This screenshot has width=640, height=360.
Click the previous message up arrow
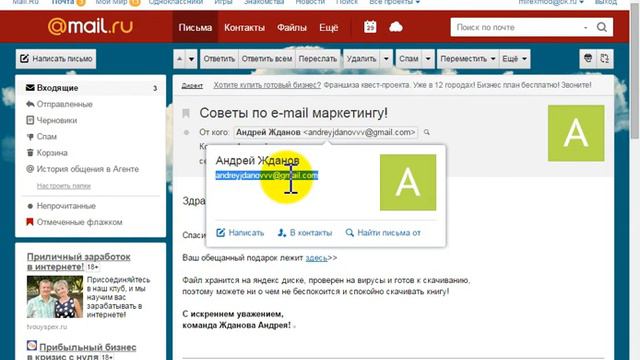coord(180,59)
